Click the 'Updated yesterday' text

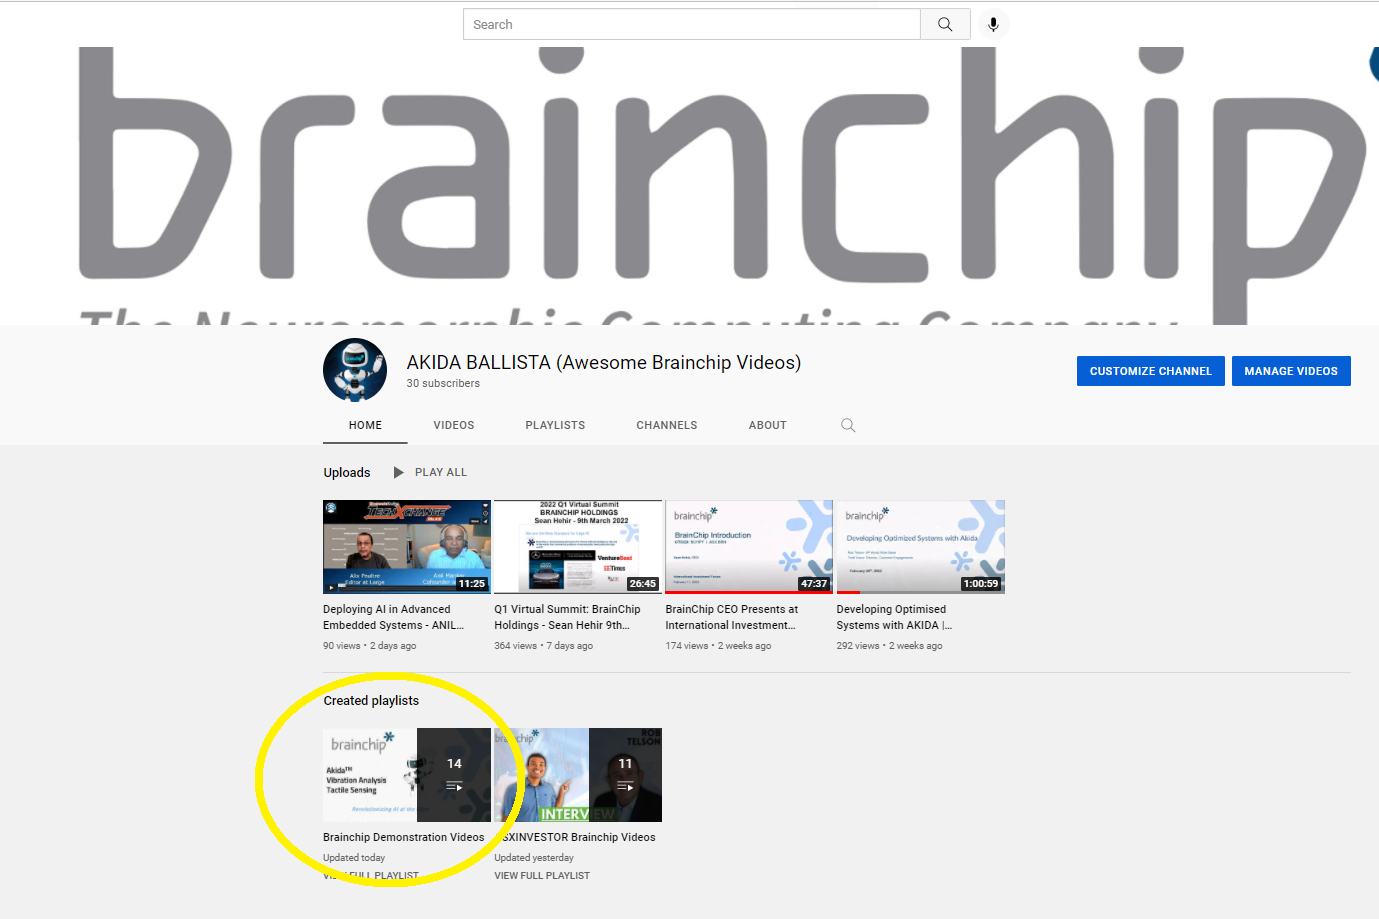click(534, 858)
